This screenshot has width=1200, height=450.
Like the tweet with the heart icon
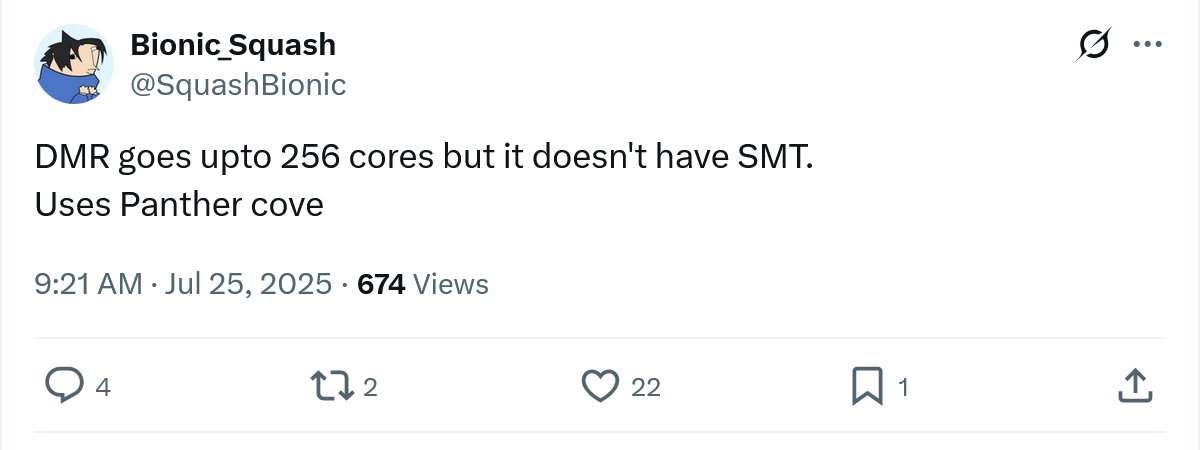point(600,386)
